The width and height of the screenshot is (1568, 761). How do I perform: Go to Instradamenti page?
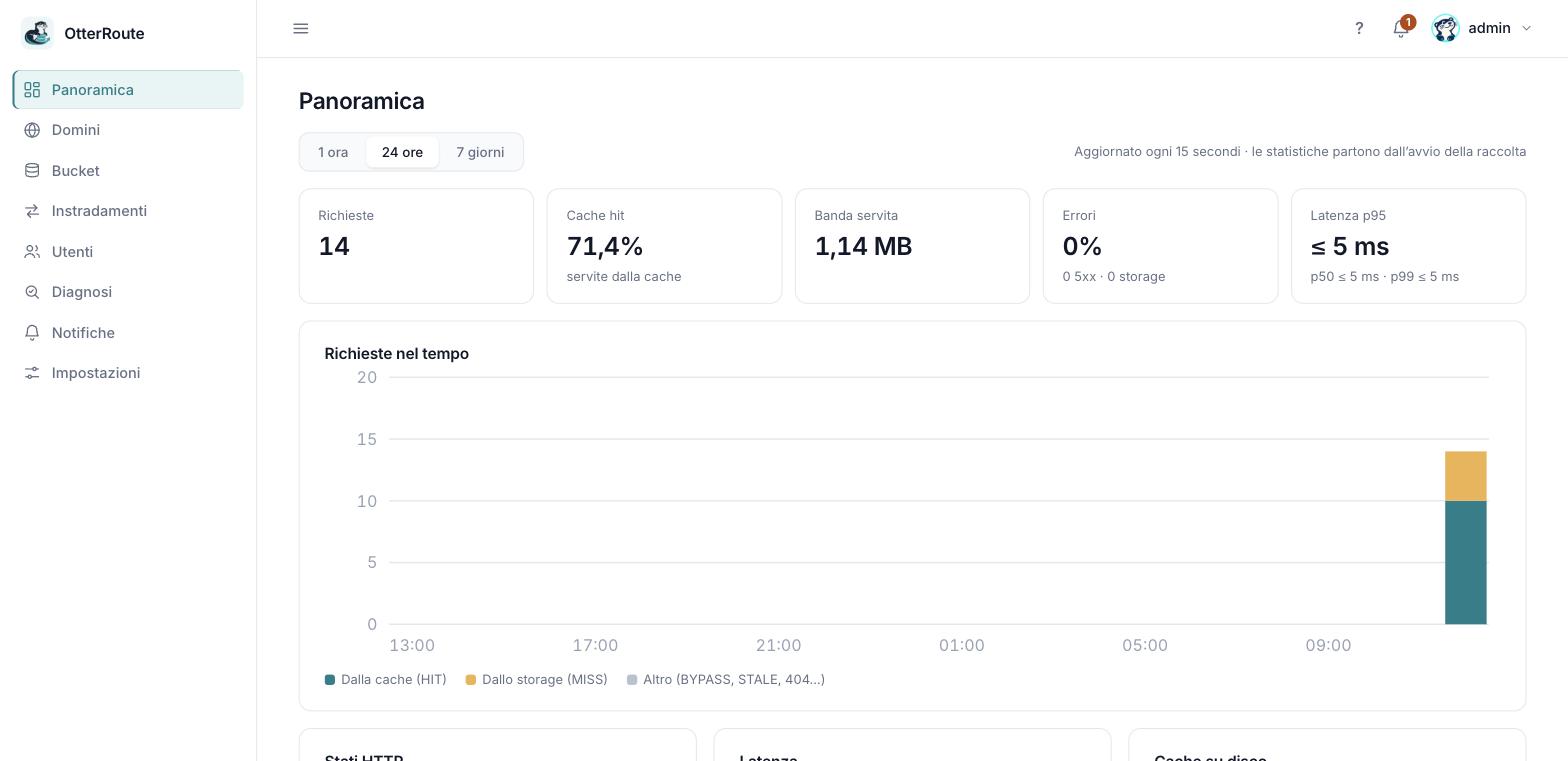pyautogui.click(x=128, y=211)
